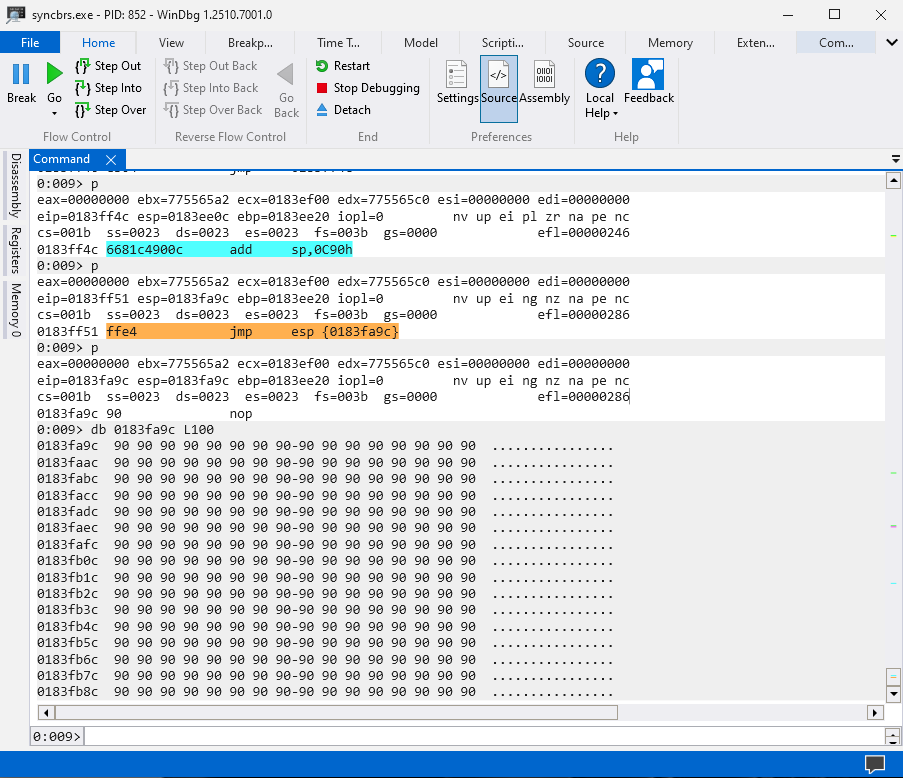Open the Go button dropdown arrow
The height and width of the screenshot is (778, 903).
54,114
